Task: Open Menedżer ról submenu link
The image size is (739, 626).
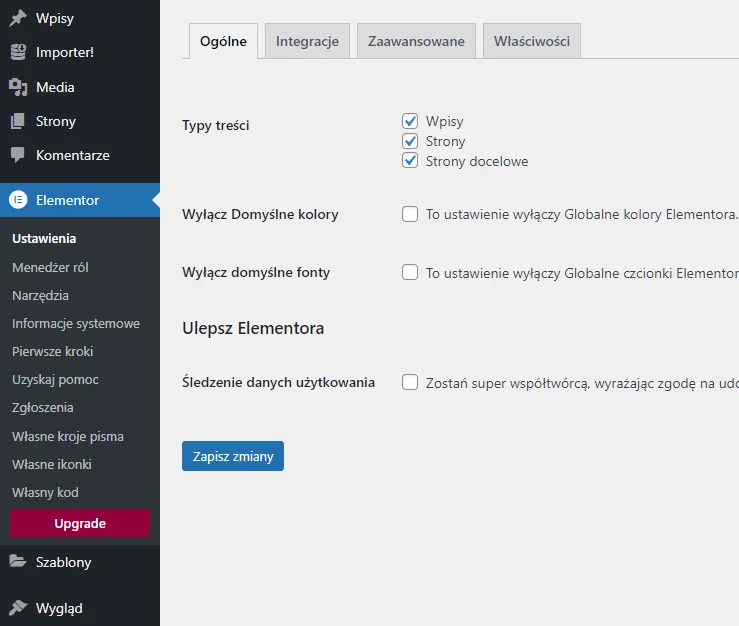Action: click(50, 267)
